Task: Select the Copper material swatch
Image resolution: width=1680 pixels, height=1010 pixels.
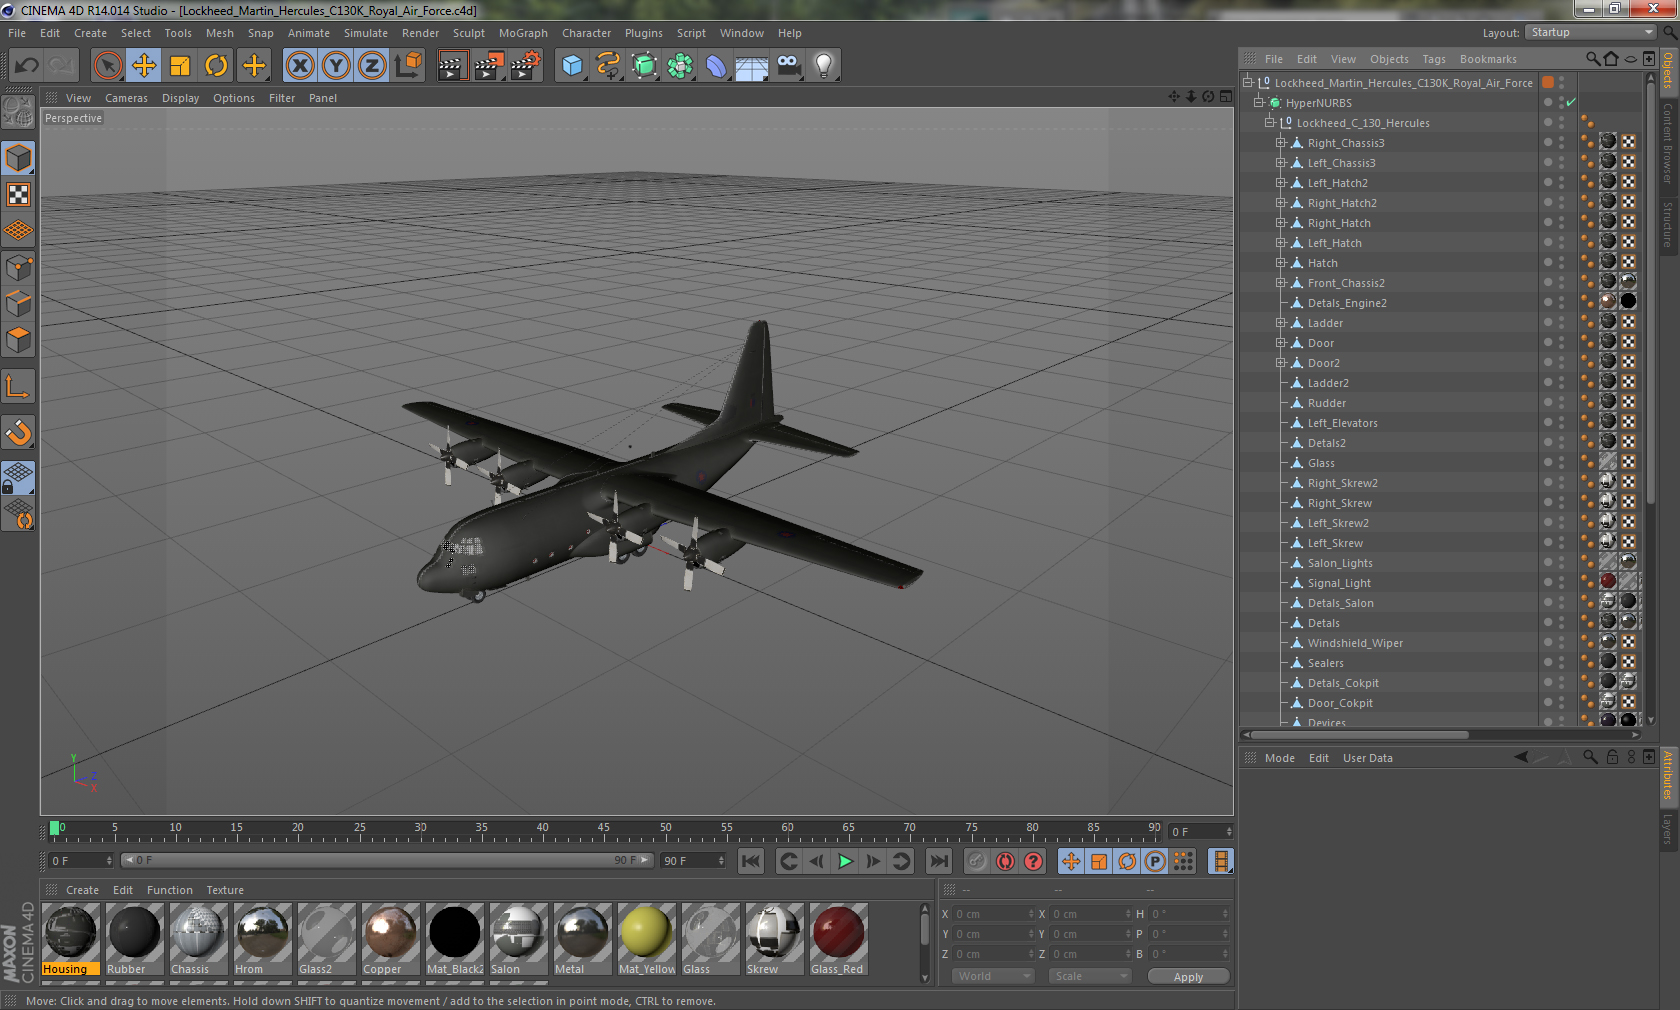Action: tap(390, 939)
